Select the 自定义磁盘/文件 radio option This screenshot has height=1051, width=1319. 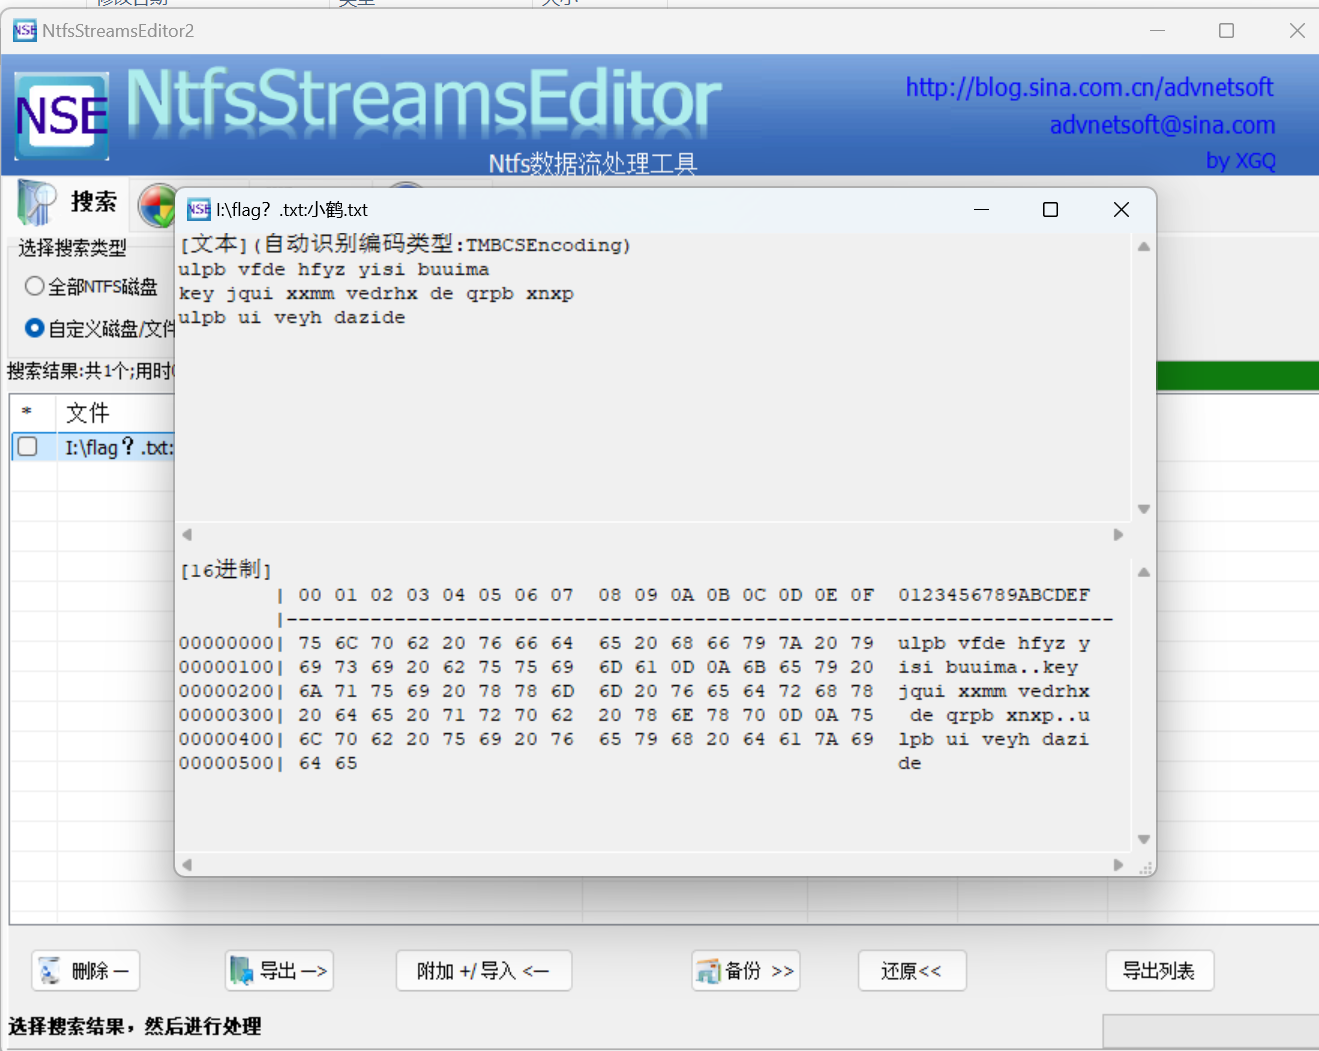[x=99, y=328]
